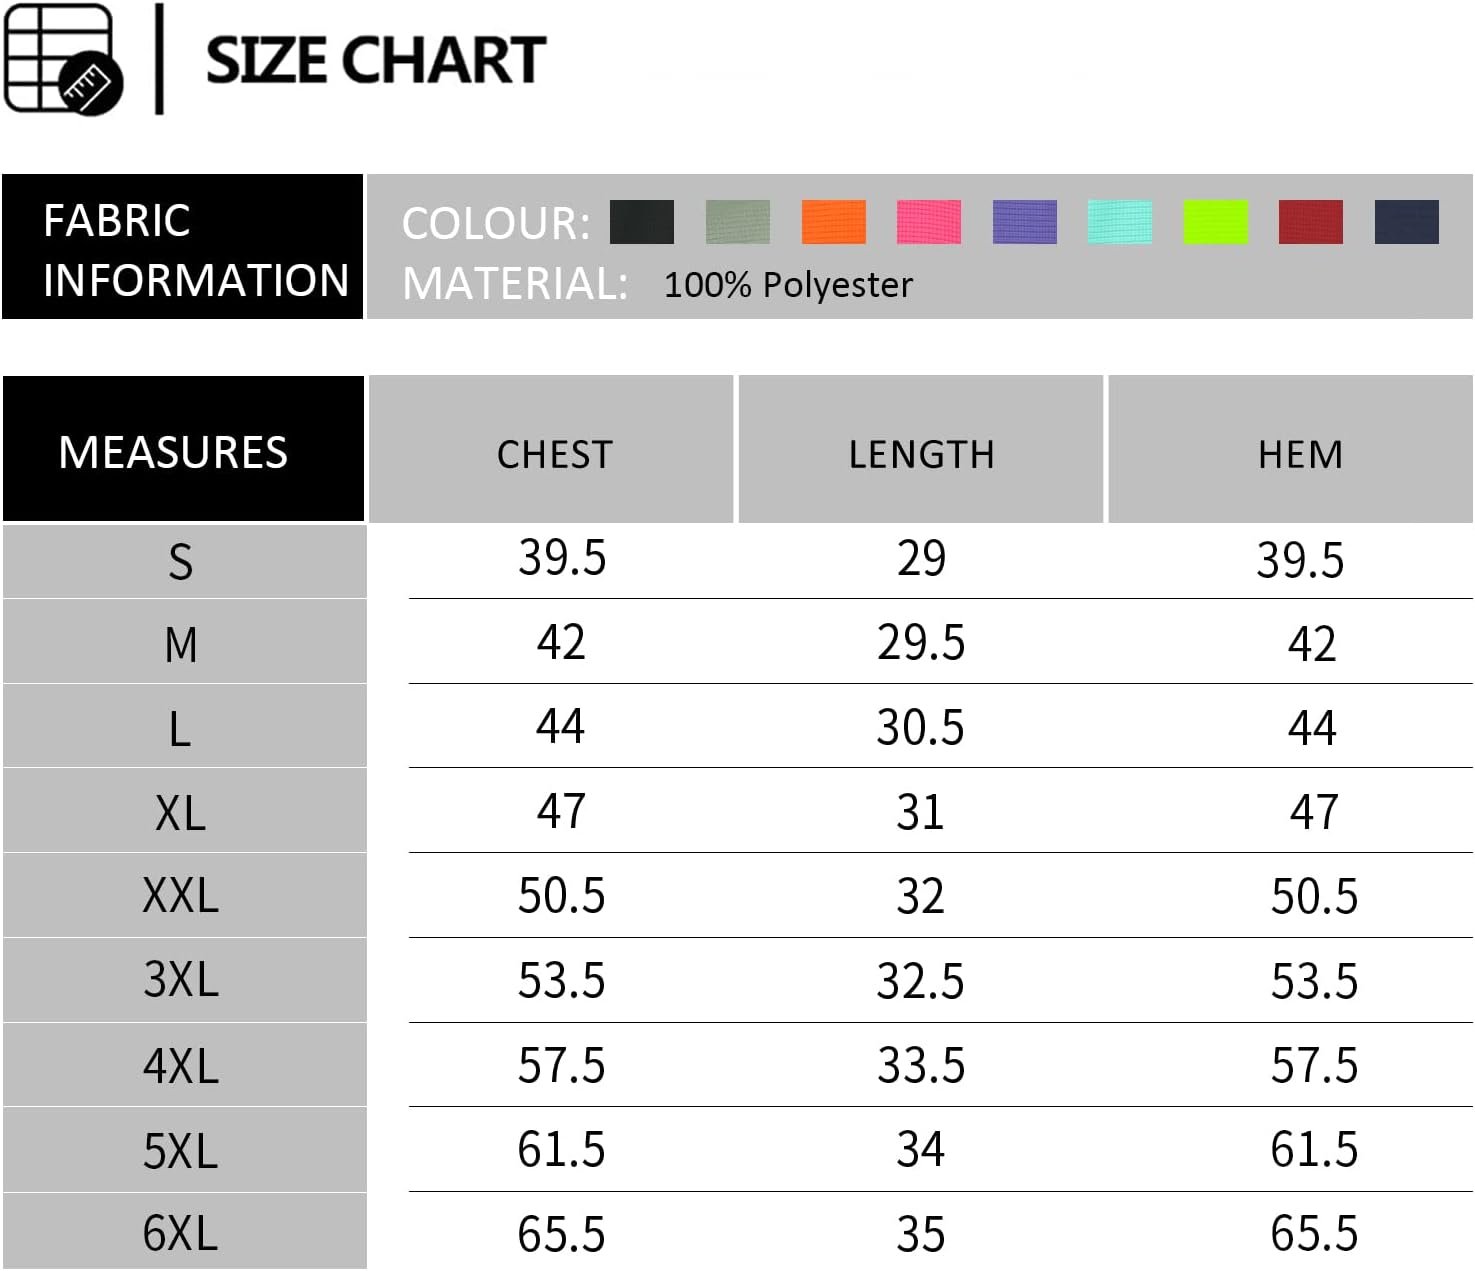
Task: Click the HEM column header
Action: [1300, 454]
